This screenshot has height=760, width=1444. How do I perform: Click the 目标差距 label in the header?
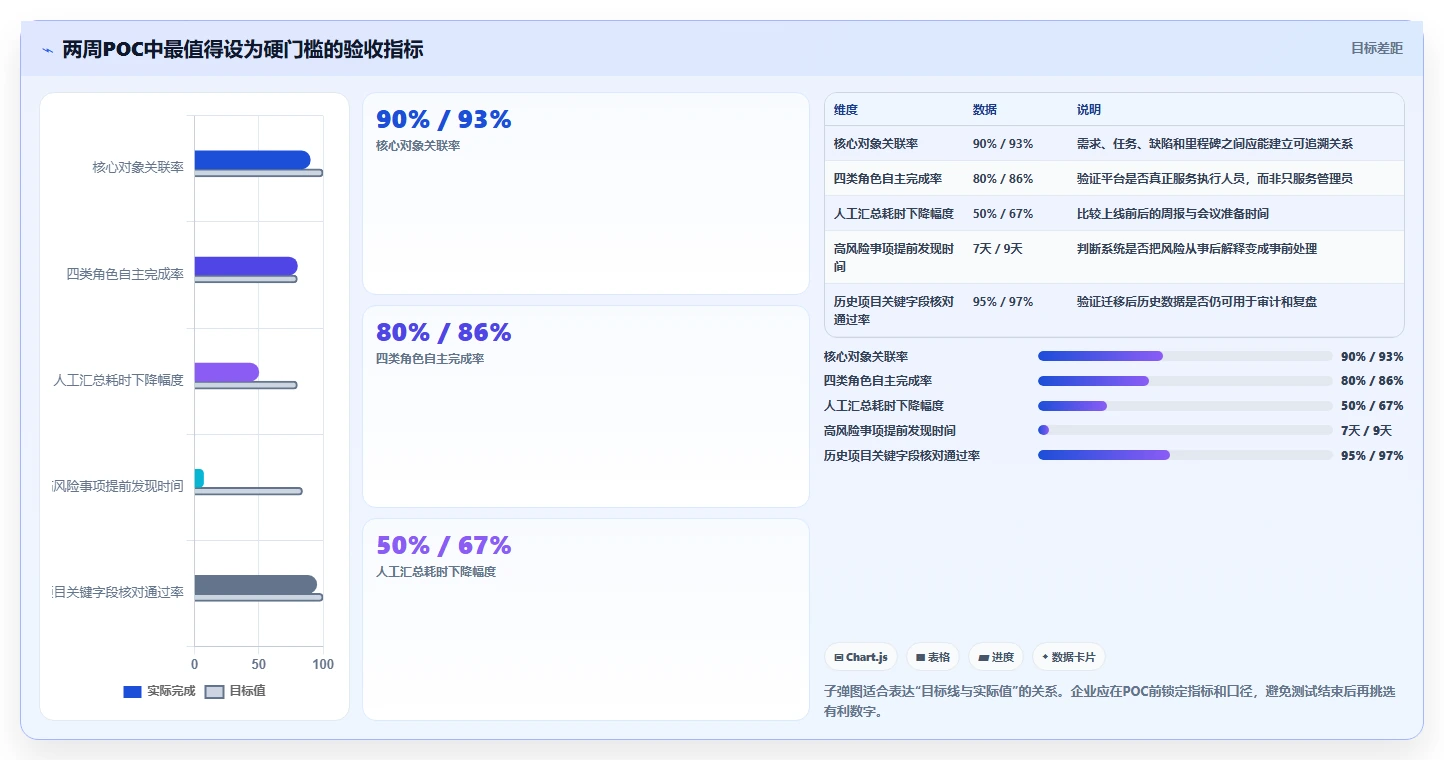[x=1377, y=48]
